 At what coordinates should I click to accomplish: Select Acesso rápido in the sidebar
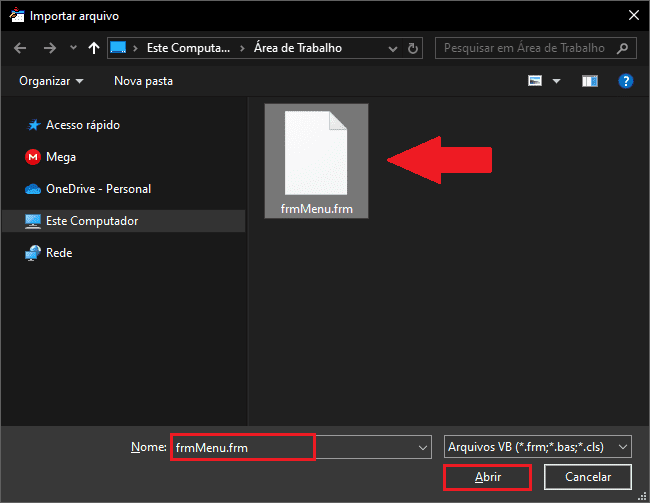(82, 125)
